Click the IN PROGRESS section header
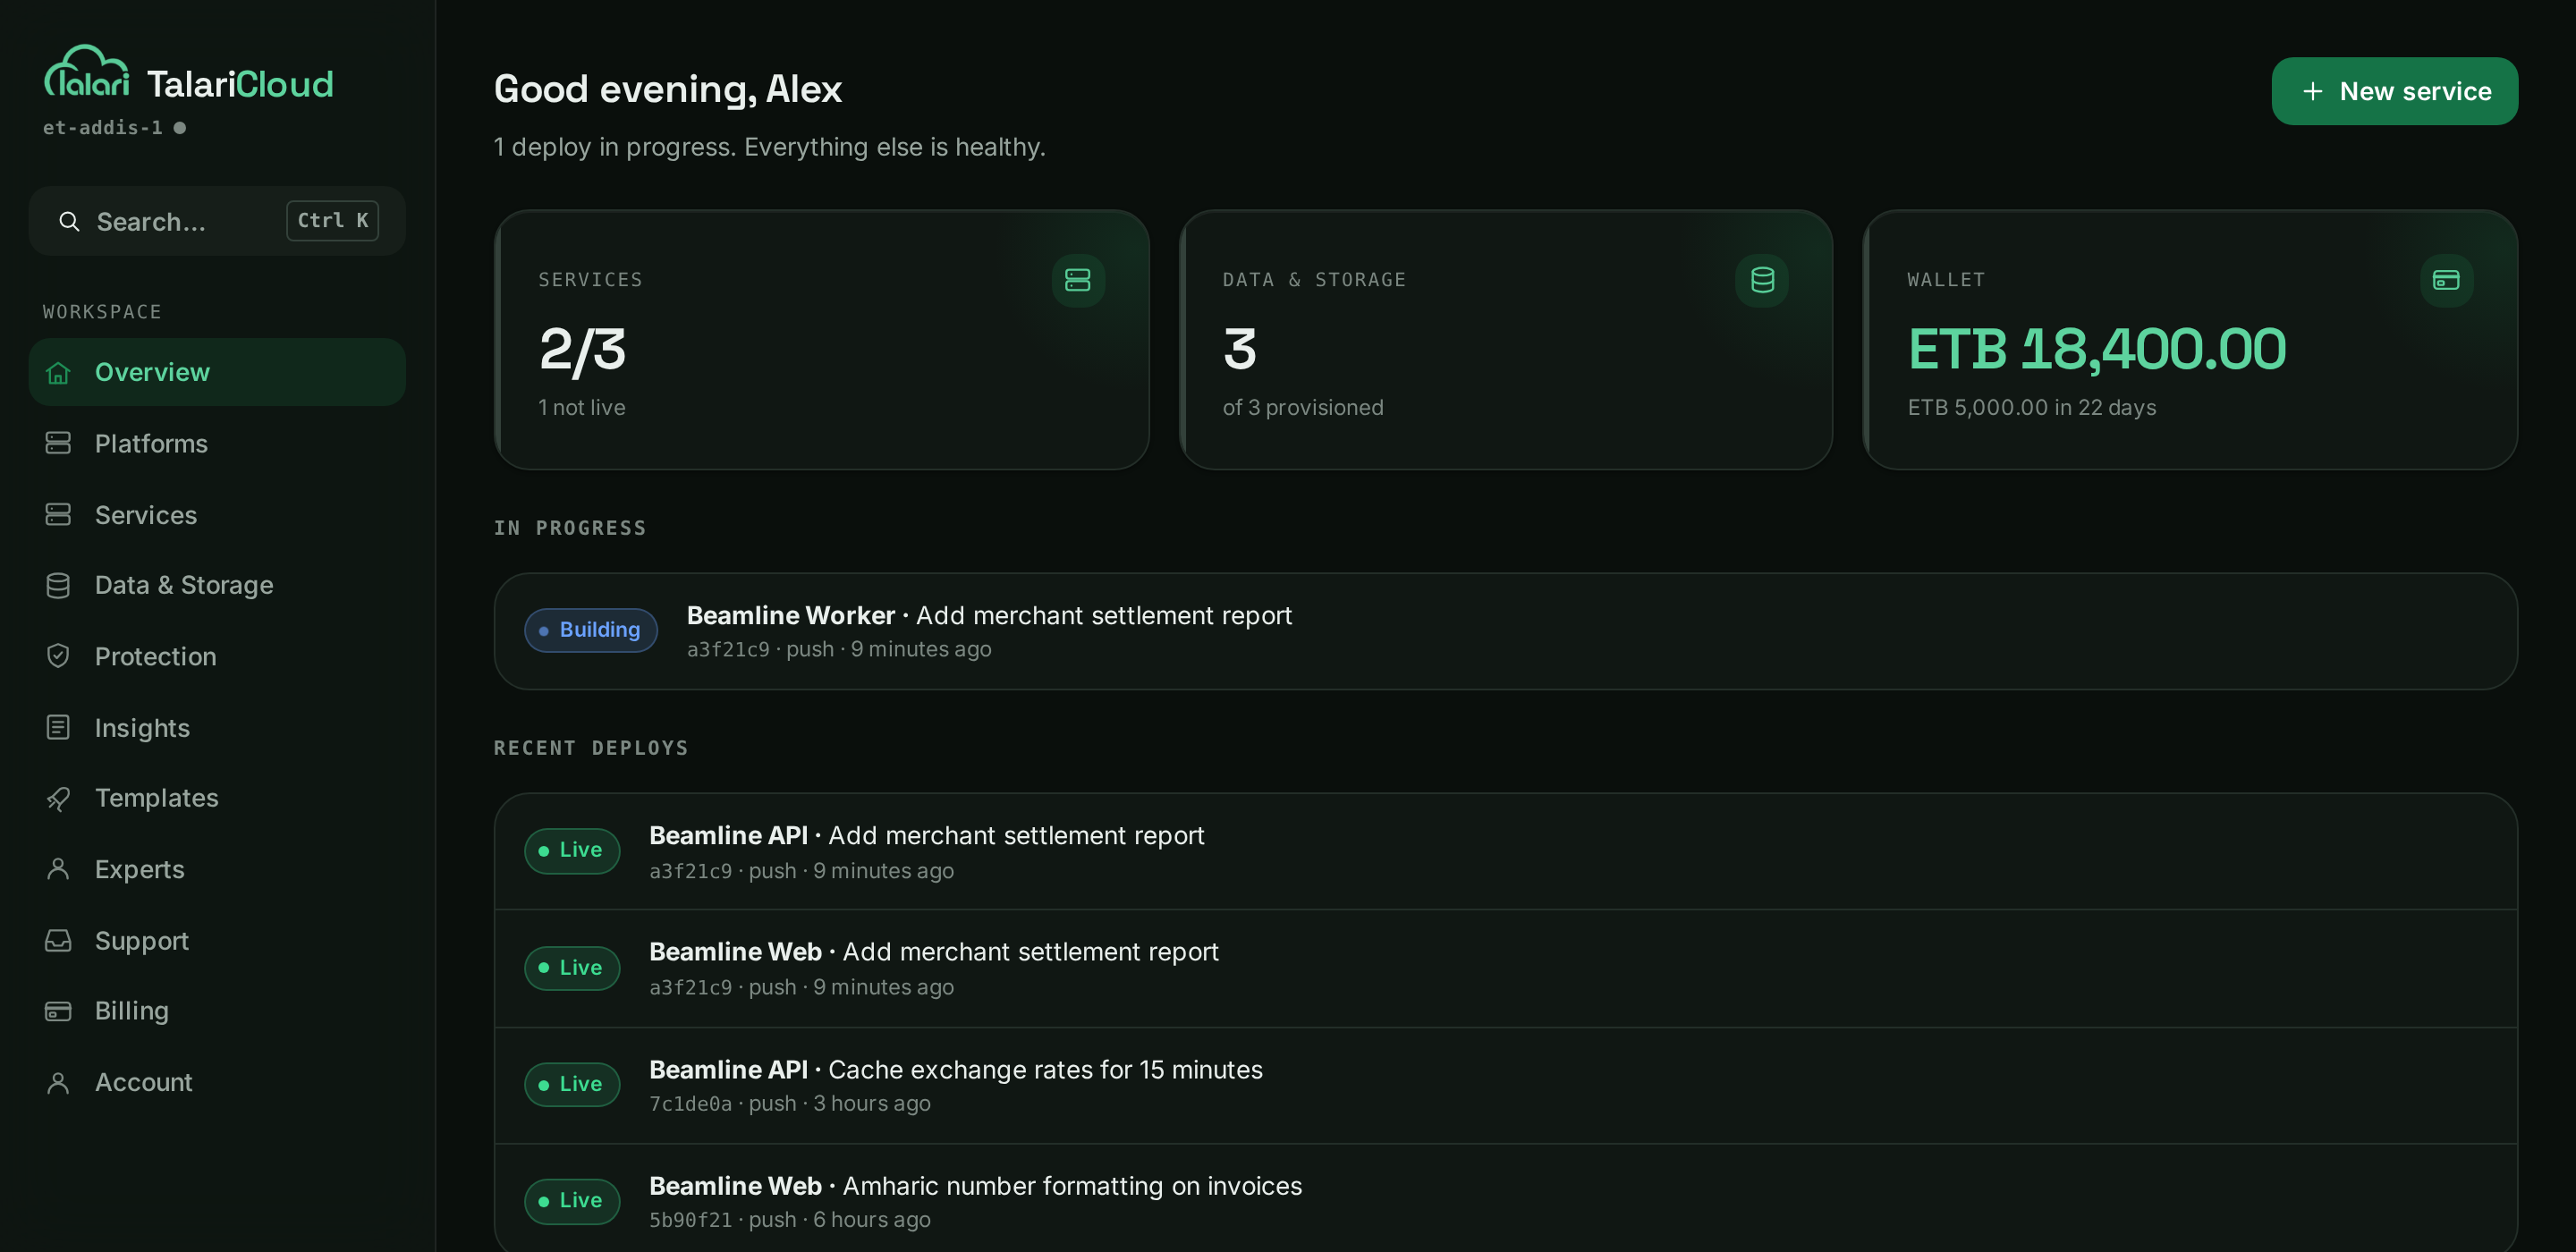Viewport: 2576px width, 1252px height. click(570, 528)
